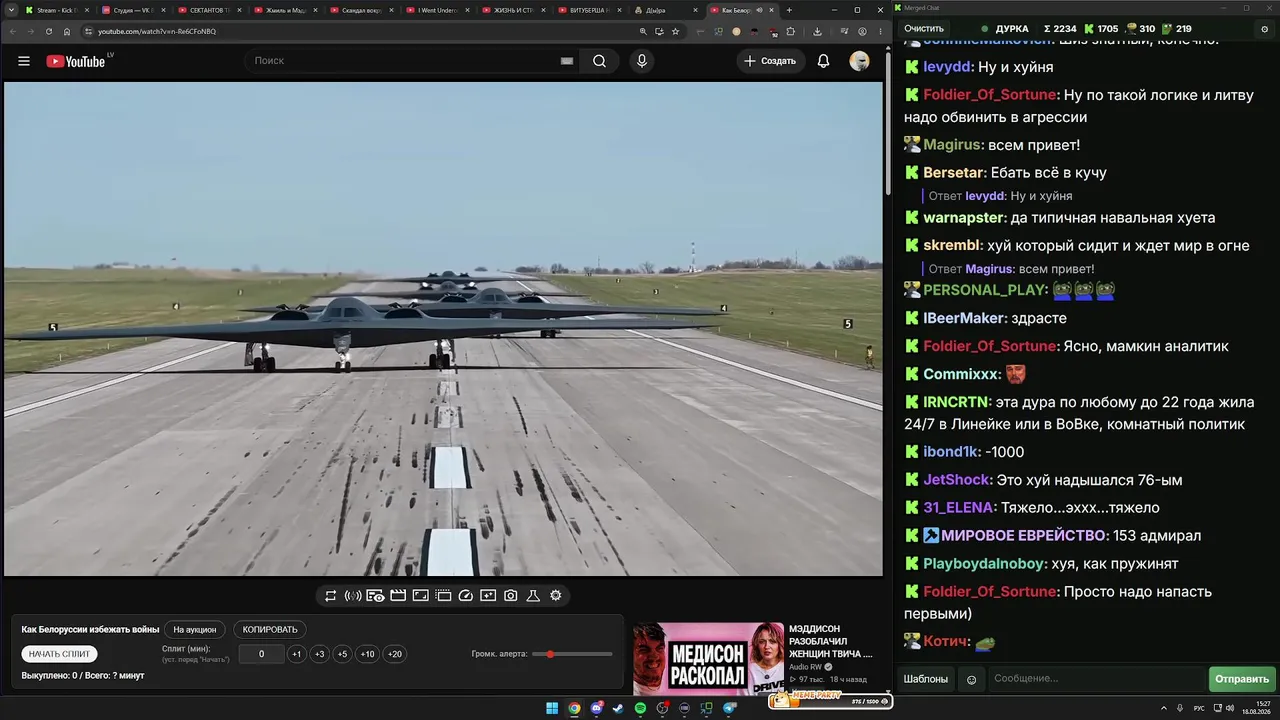The height and width of the screenshot is (720, 1280).
Task: Open the YouTube guide hamburger menu
Action: (24, 61)
